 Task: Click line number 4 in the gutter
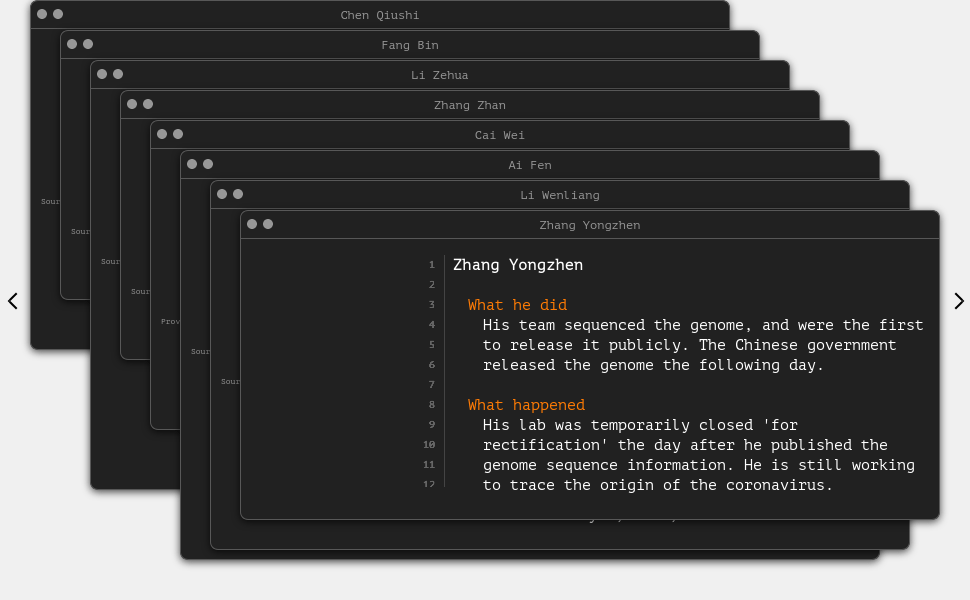[x=432, y=325]
